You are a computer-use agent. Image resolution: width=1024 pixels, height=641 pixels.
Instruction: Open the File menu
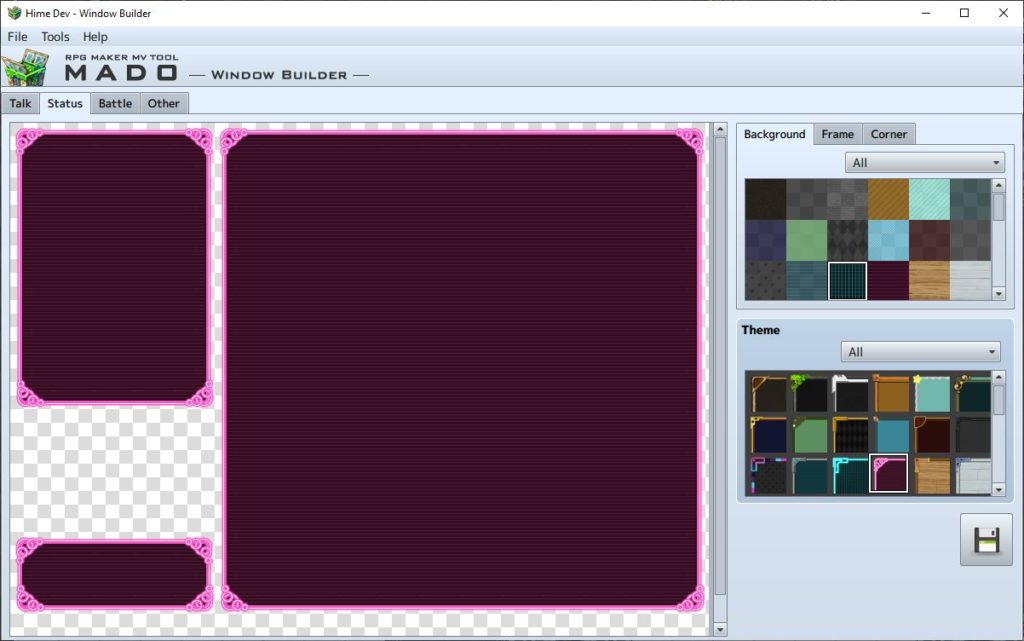17,37
